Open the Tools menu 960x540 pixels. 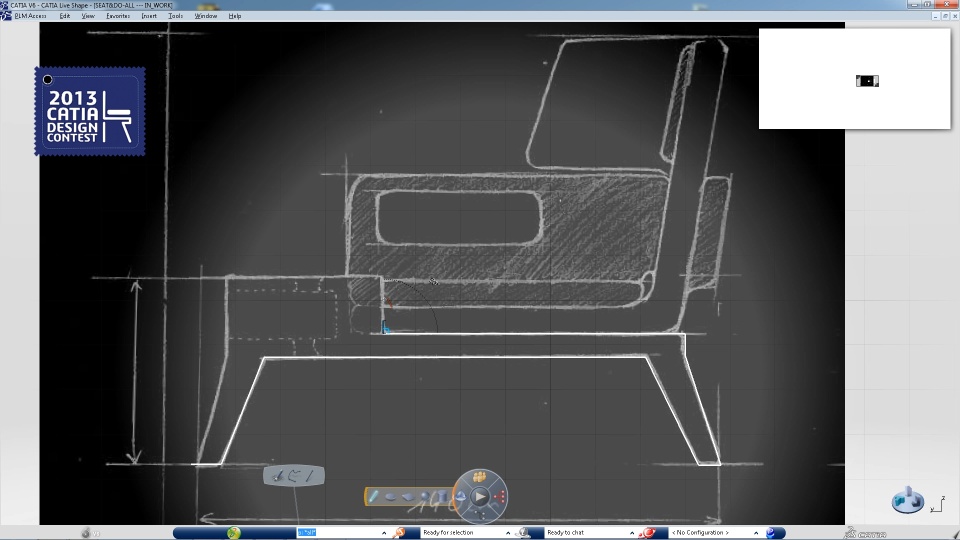point(176,16)
